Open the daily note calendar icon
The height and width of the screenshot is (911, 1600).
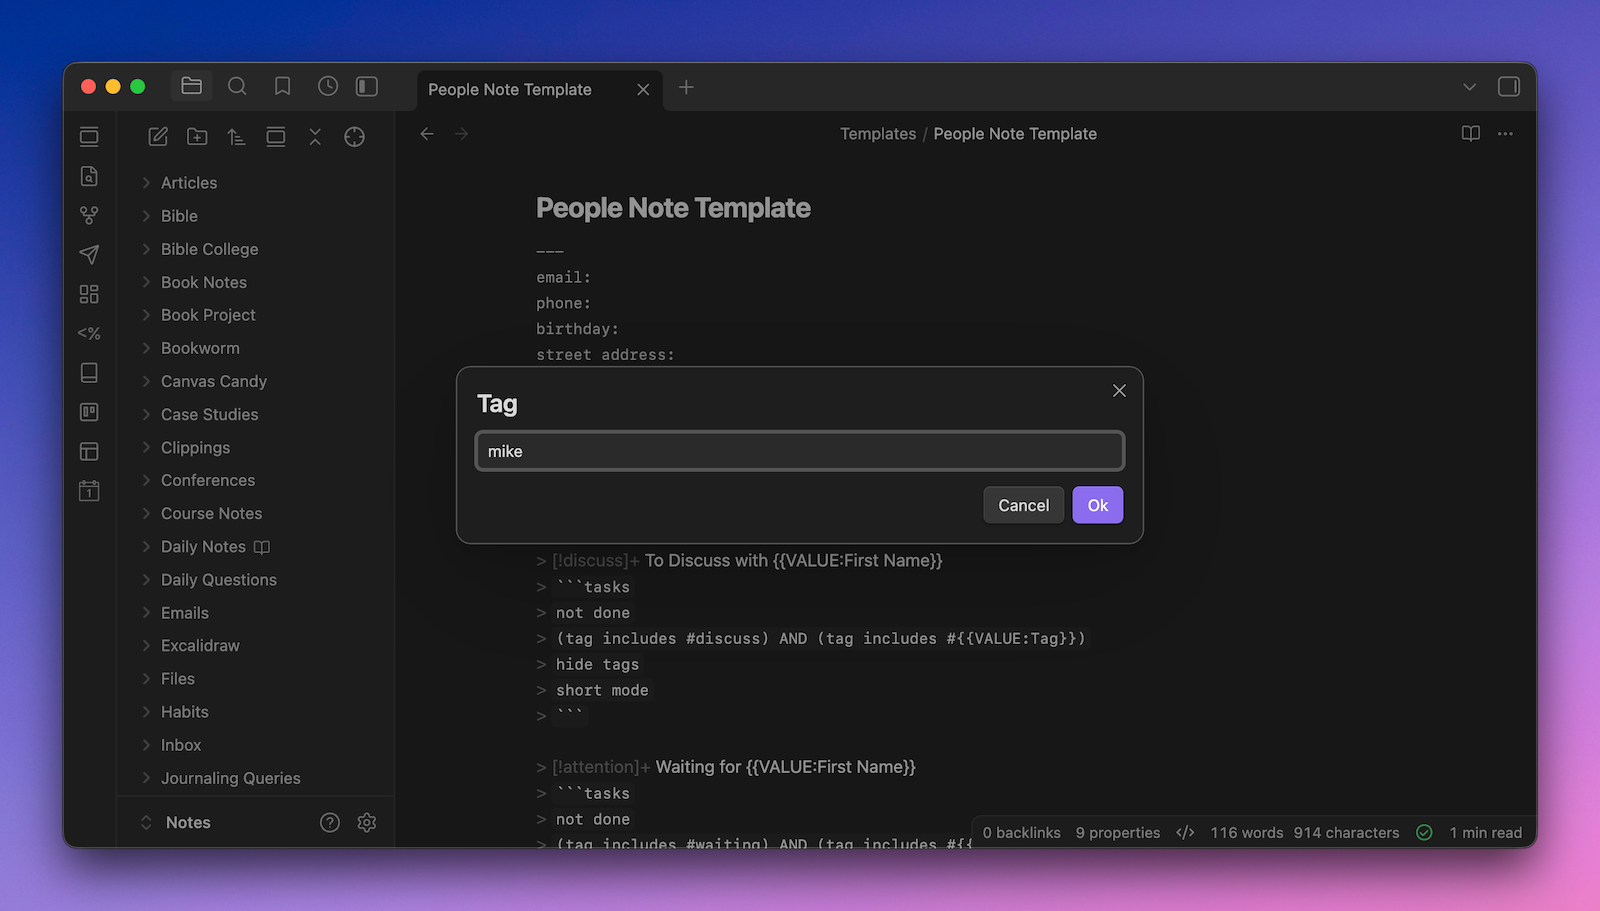pyautogui.click(x=89, y=491)
